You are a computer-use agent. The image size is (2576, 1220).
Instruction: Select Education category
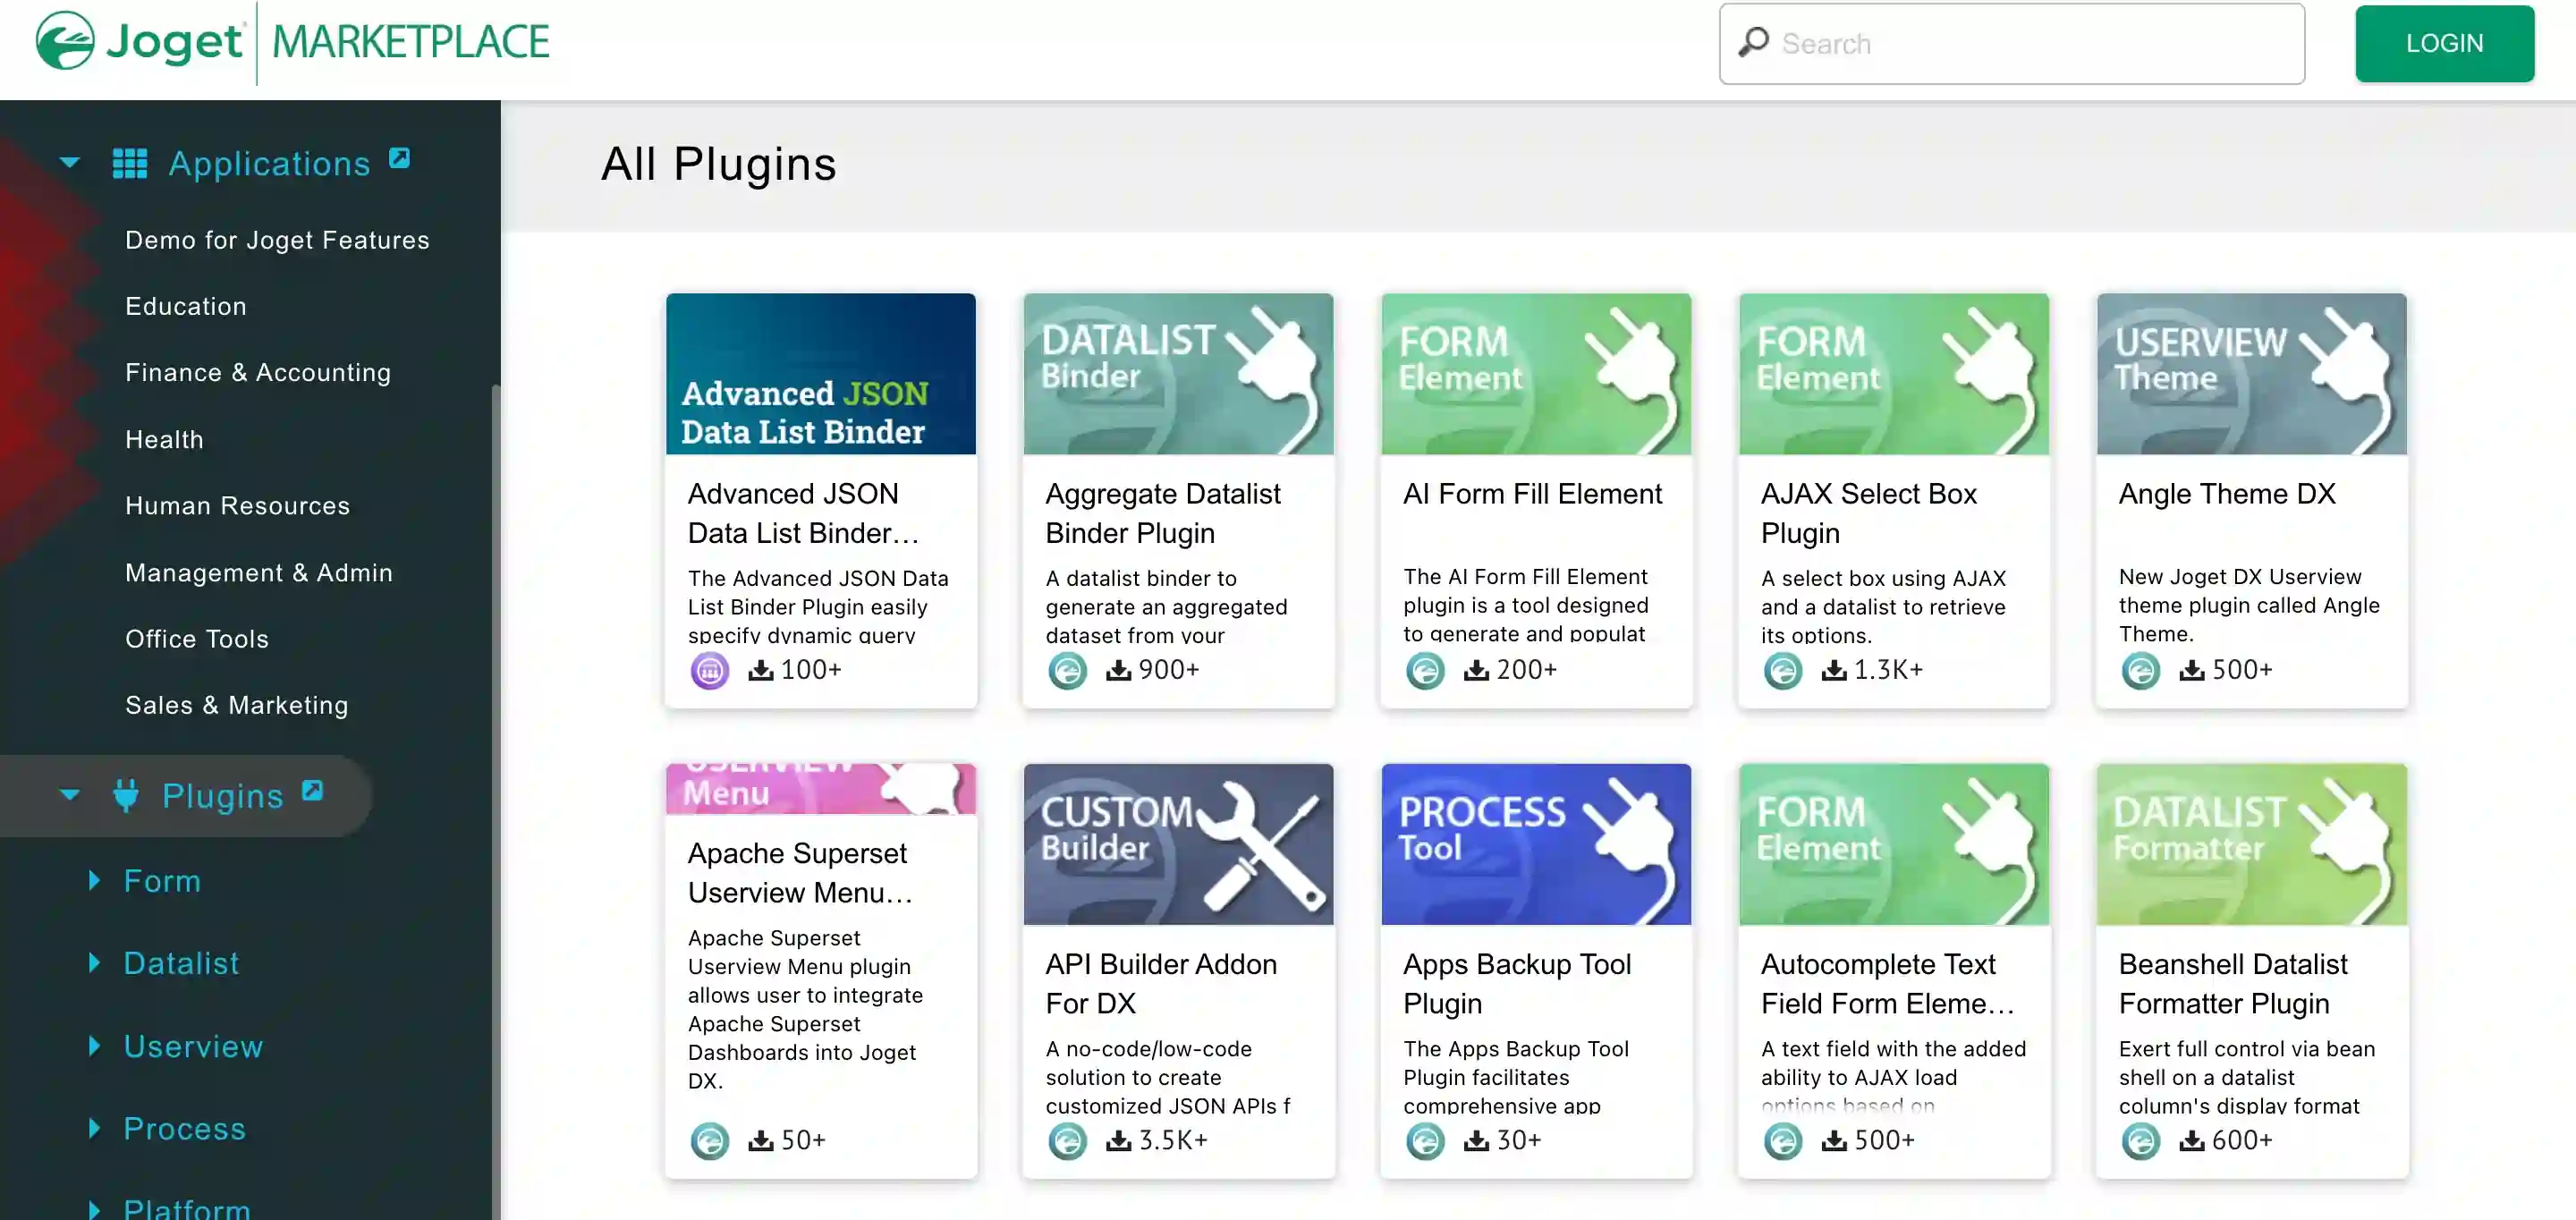pyautogui.click(x=186, y=306)
